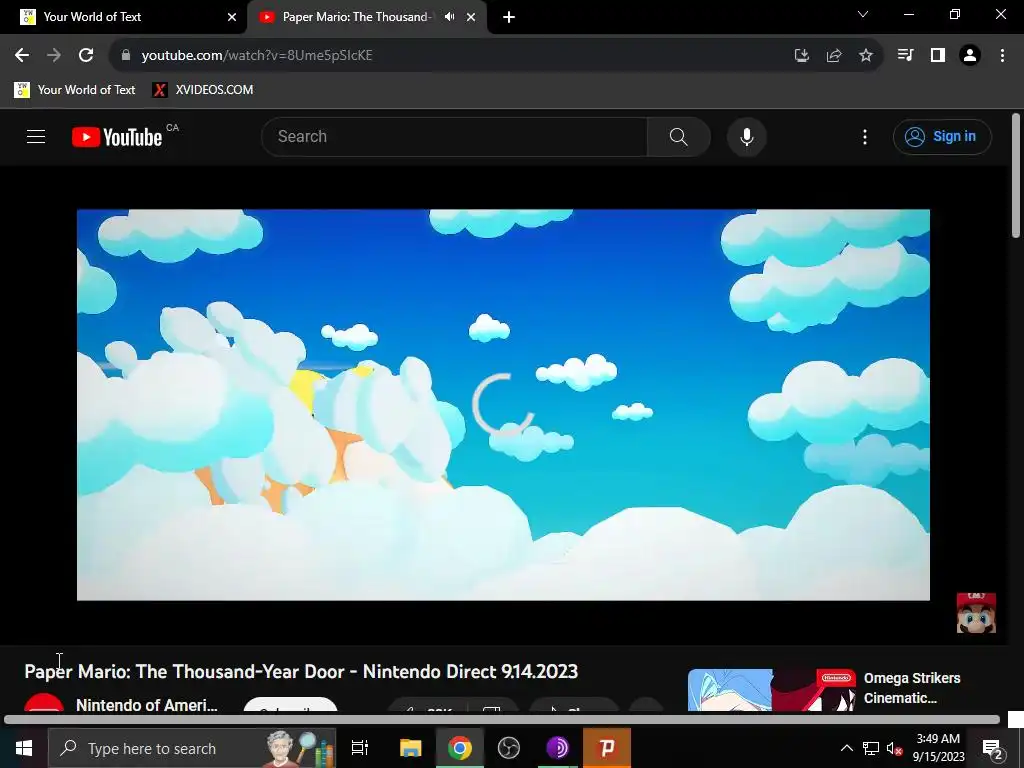The height and width of the screenshot is (768, 1024).
Task: Click the browser forward arrow
Action: tap(54, 56)
